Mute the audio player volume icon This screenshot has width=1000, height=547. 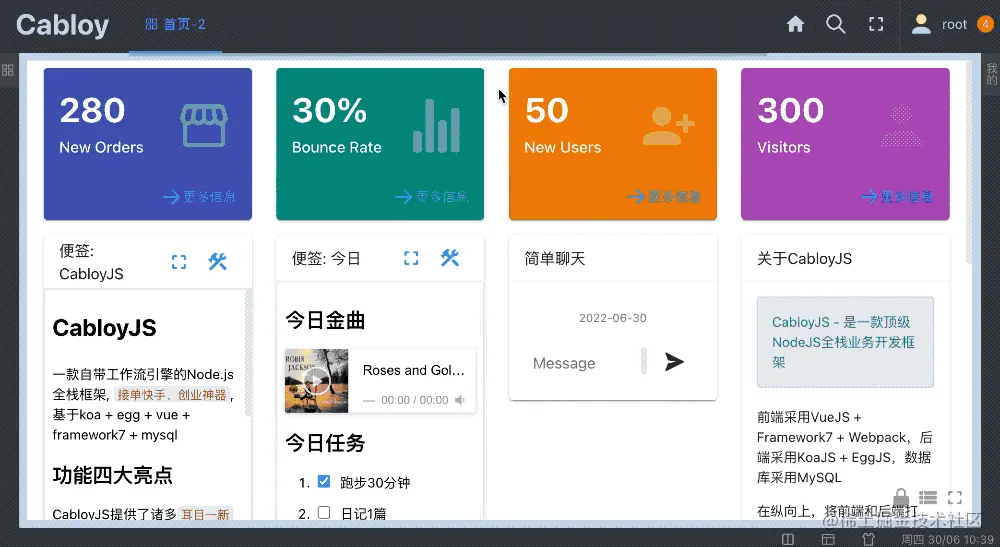[460, 400]
